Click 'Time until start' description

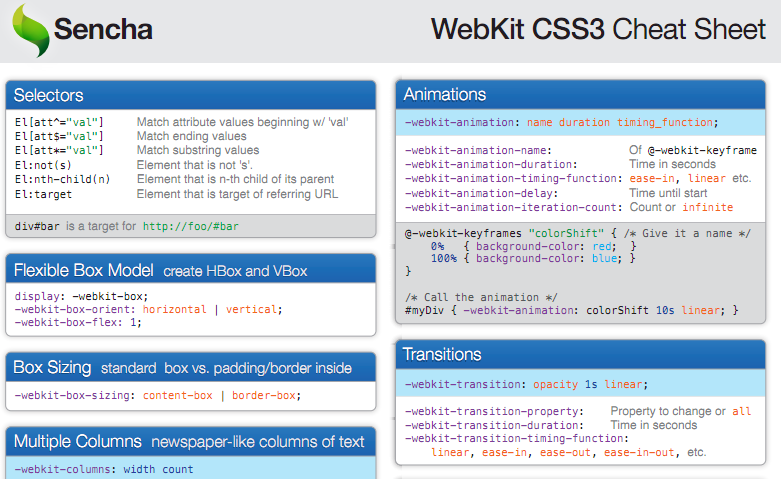click(x=668, y=193)
